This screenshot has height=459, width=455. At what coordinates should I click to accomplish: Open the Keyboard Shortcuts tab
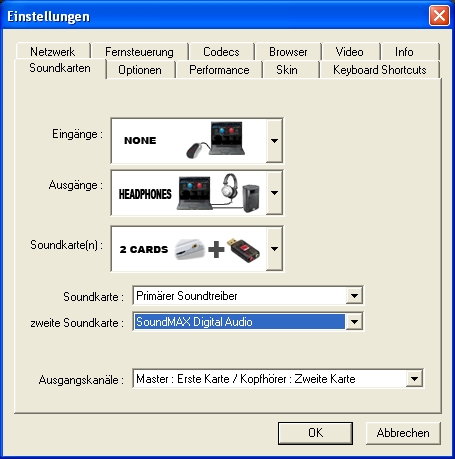coord(380,70)
